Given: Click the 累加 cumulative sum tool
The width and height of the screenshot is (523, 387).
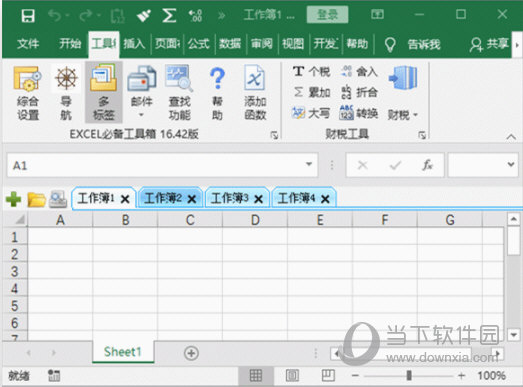Looking at the screenshot, I should [x=312, y=92].
